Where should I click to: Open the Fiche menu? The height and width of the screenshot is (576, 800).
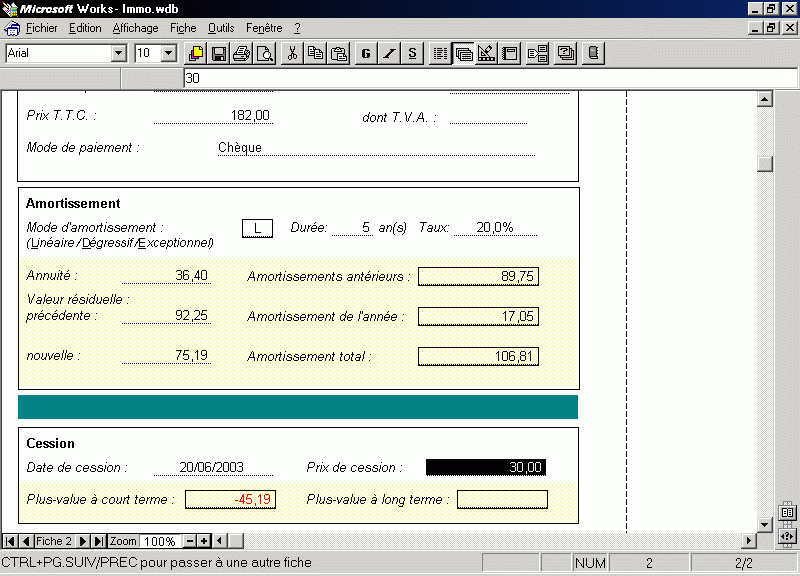tap(183, 28)
